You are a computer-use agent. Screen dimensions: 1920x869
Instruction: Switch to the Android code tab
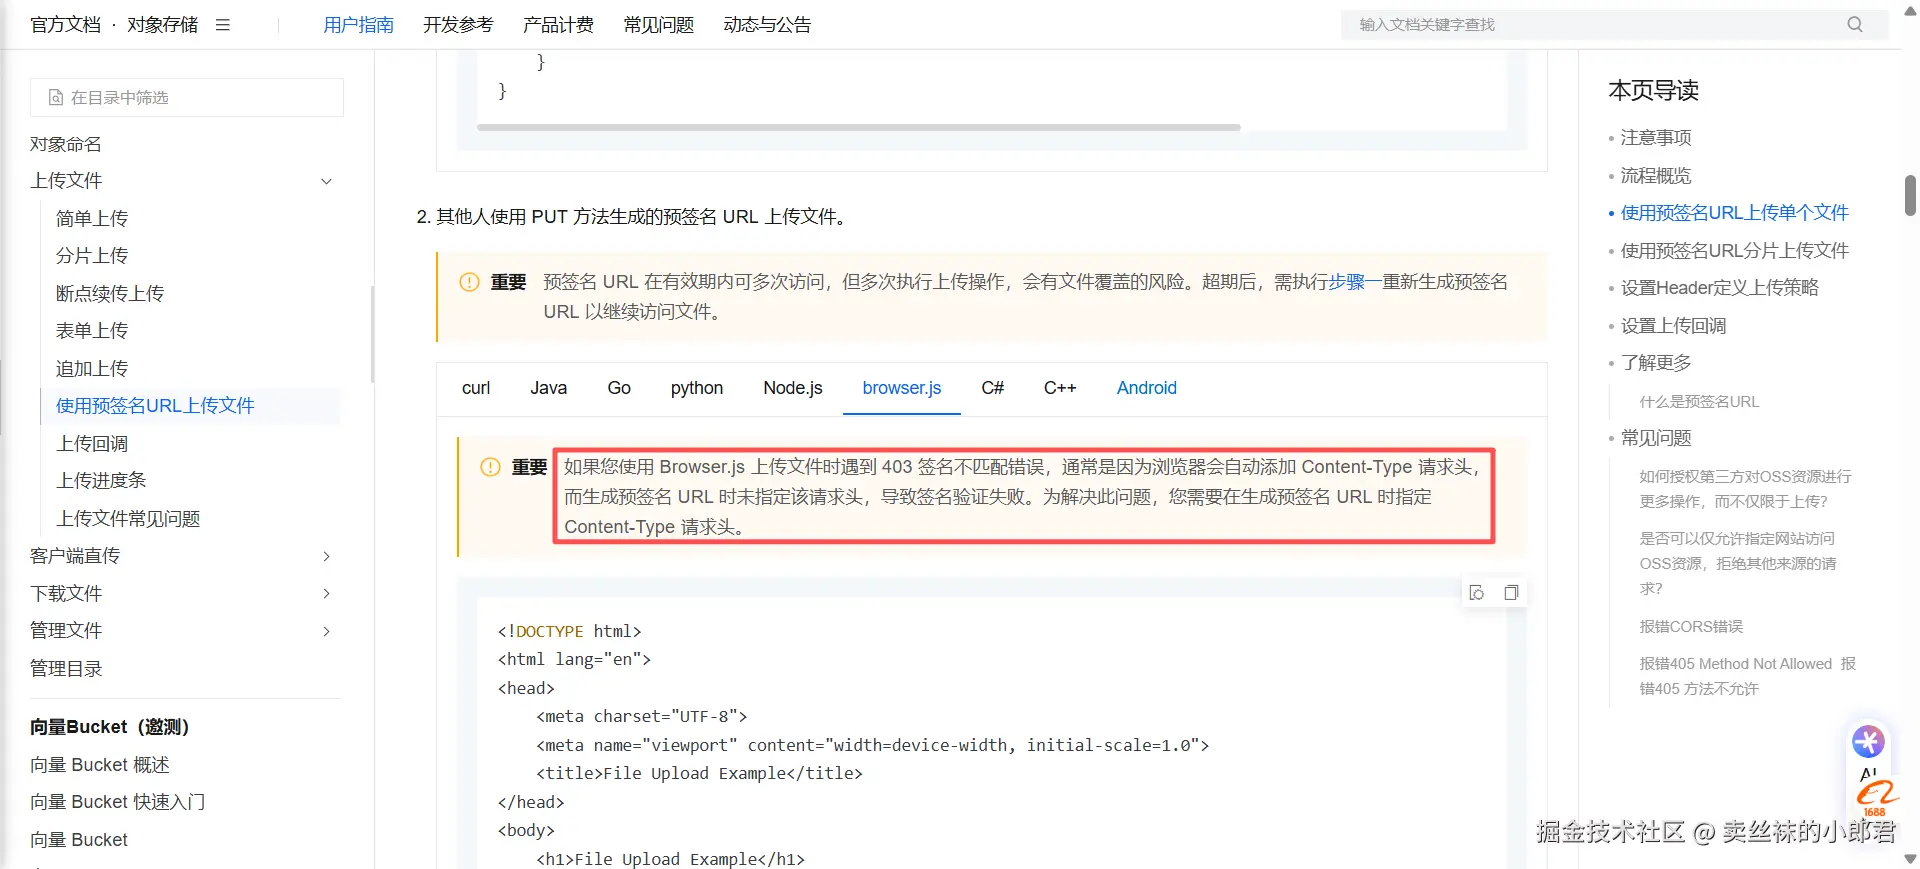pyautogui.click(x=1146, y=388)
